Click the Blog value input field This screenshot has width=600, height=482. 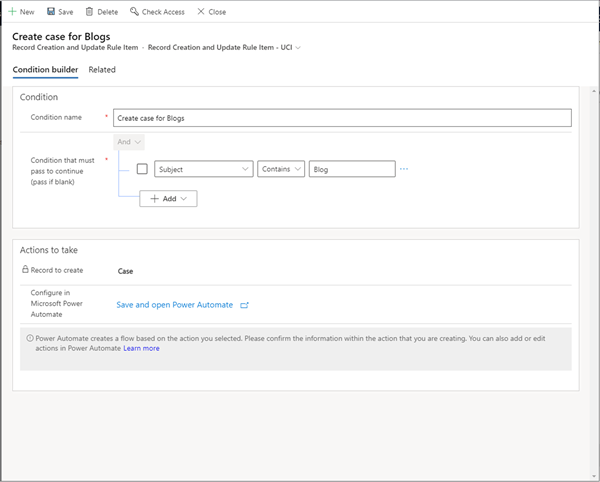352,169
